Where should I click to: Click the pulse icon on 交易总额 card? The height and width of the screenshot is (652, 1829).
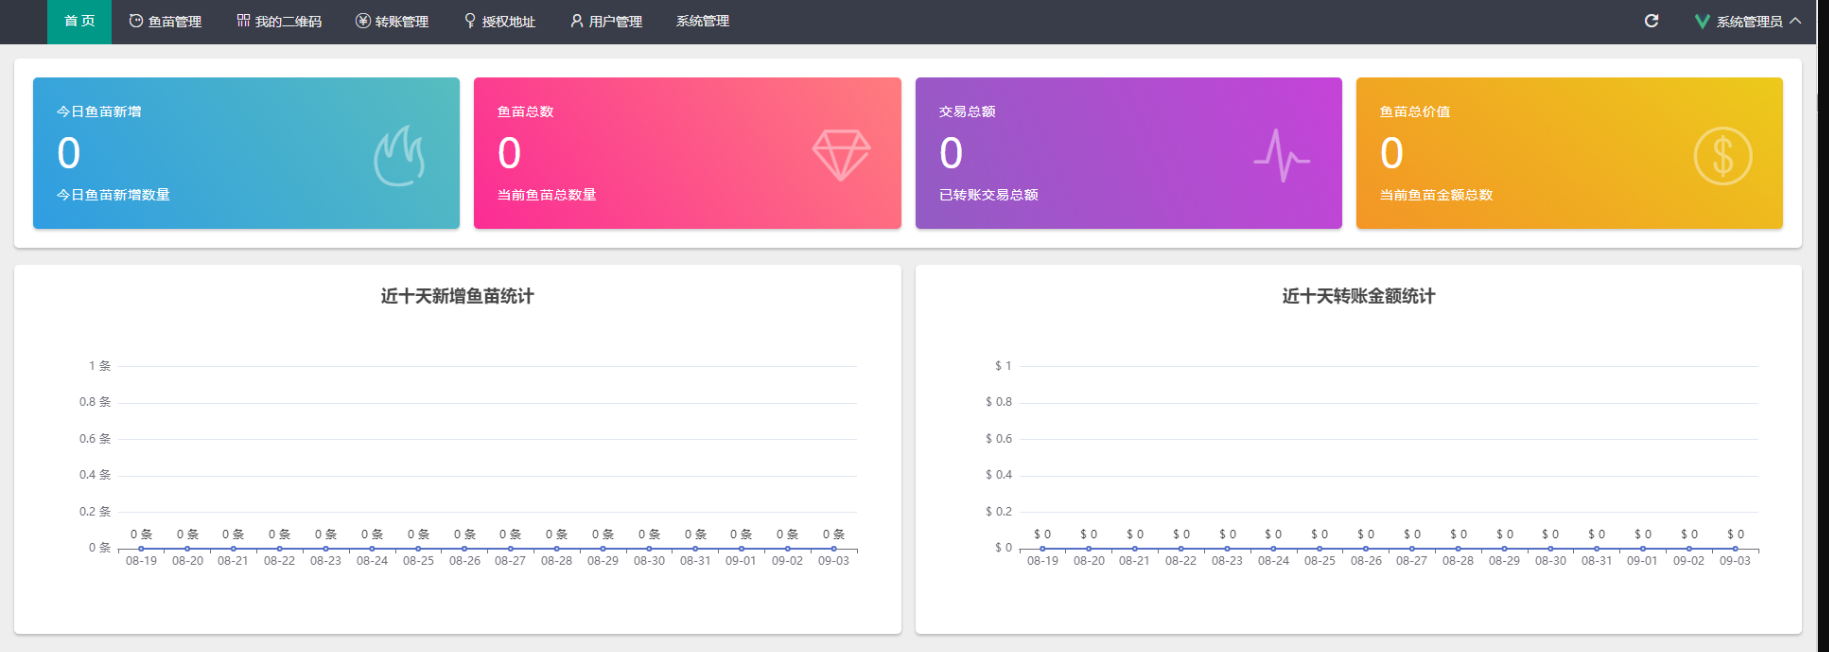click(1282, 155)
